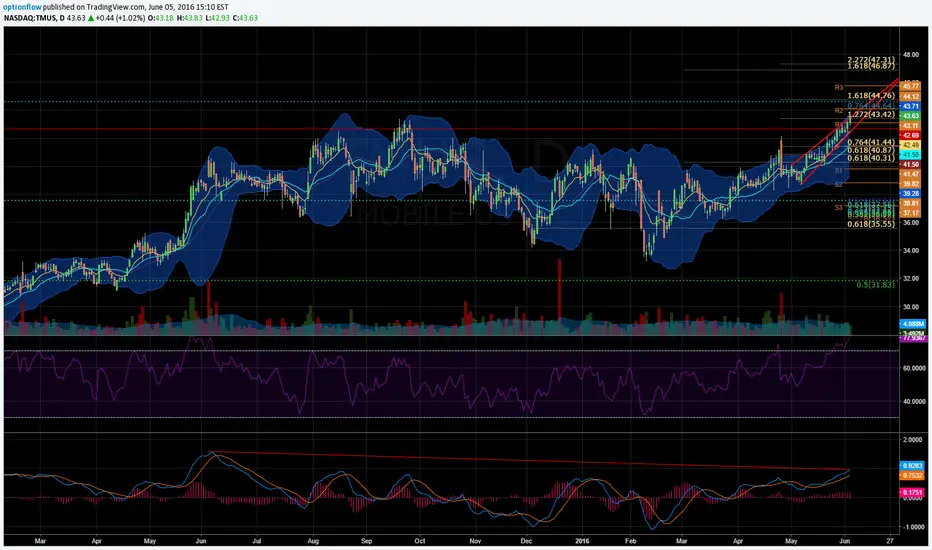Click the 2016 time axis label
This screenshot has height=550, width=932.
click(x=582, y=541)
